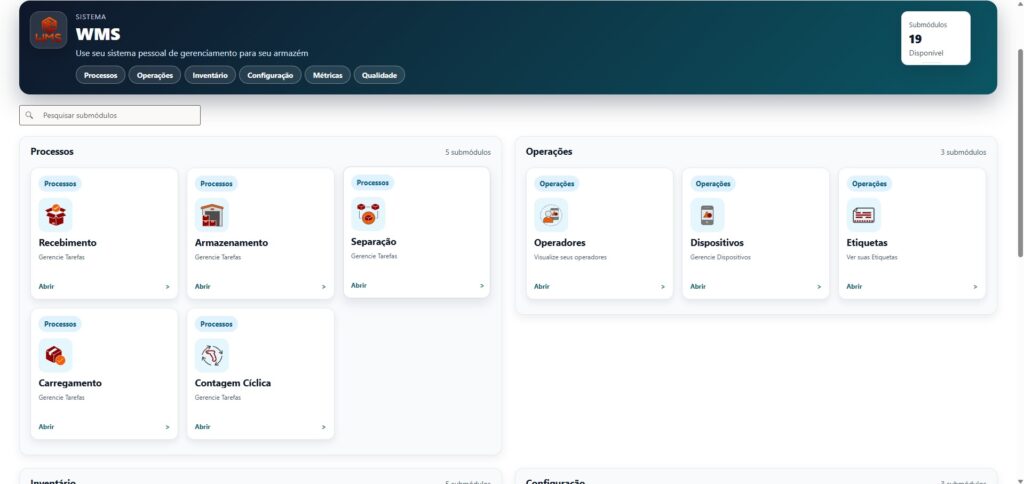
Task: Click the LIMS logo in header
Action: click(x=48, y=30)
